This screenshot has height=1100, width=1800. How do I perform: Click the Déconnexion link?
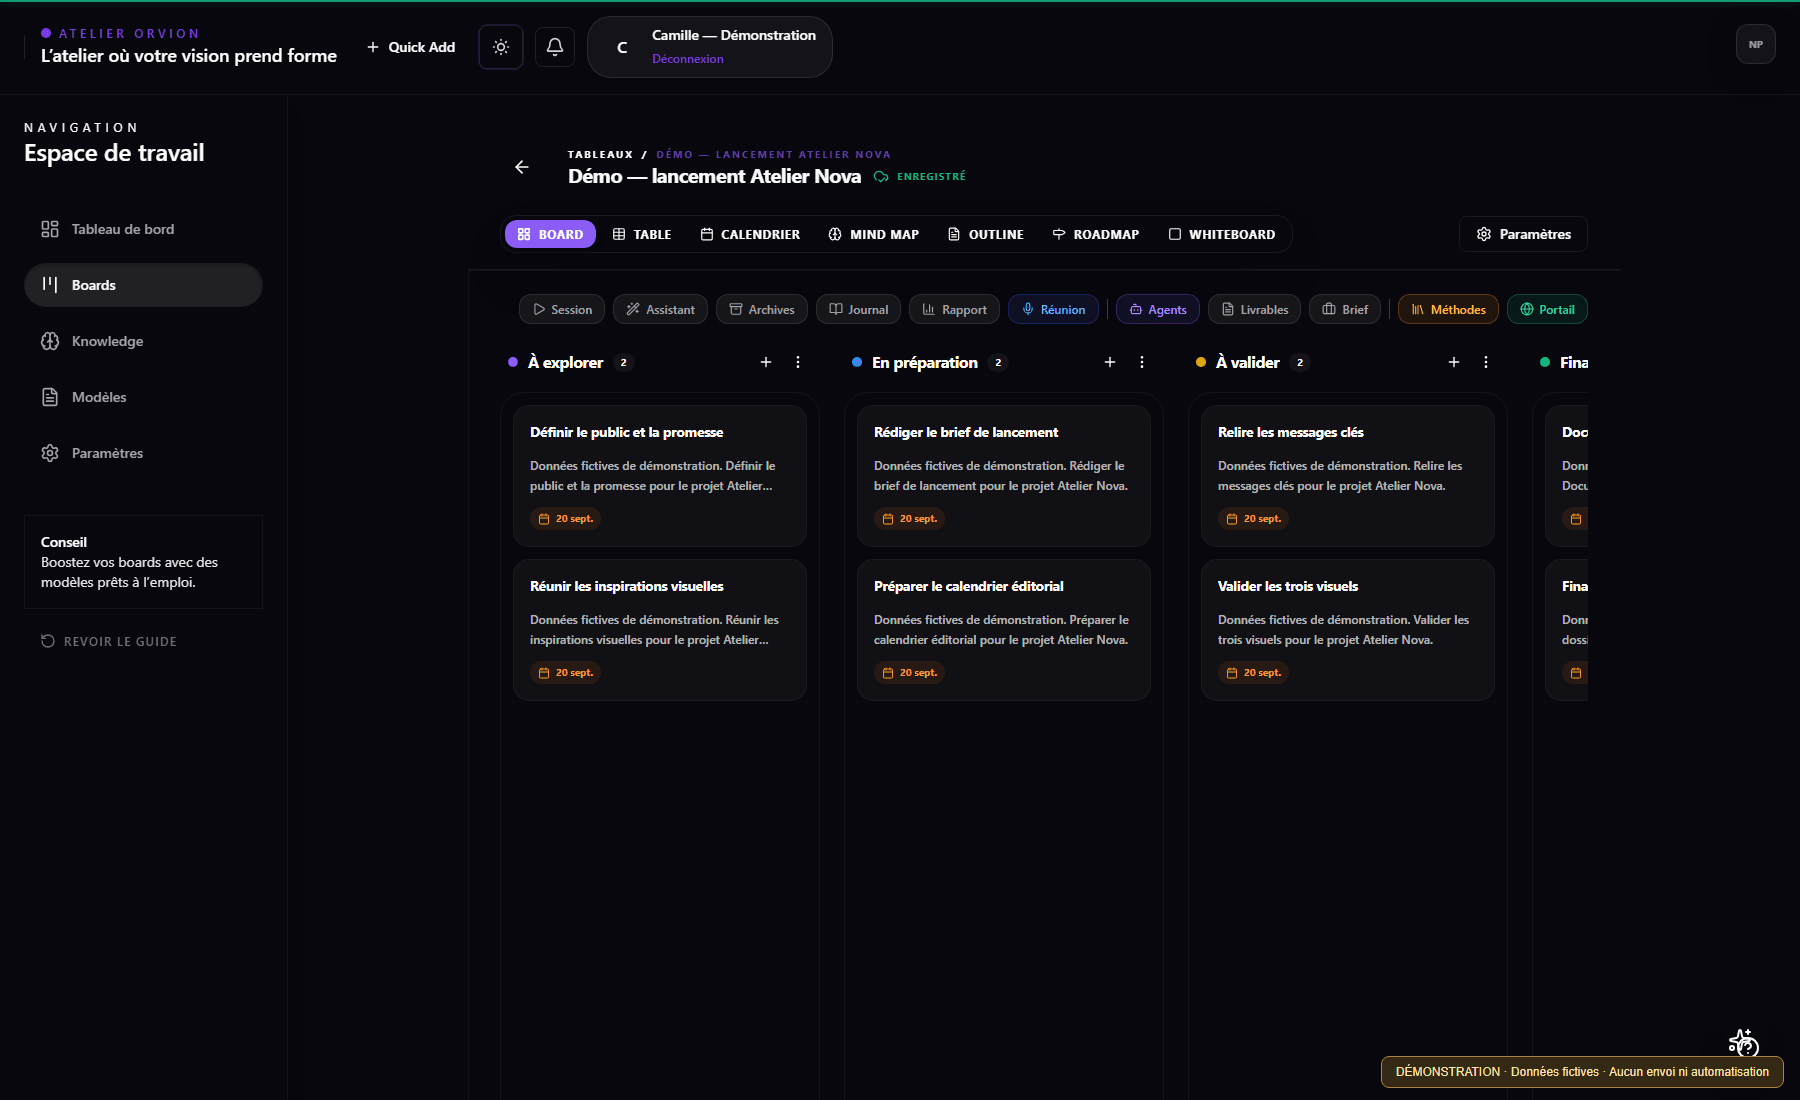(x=688, y=59)
